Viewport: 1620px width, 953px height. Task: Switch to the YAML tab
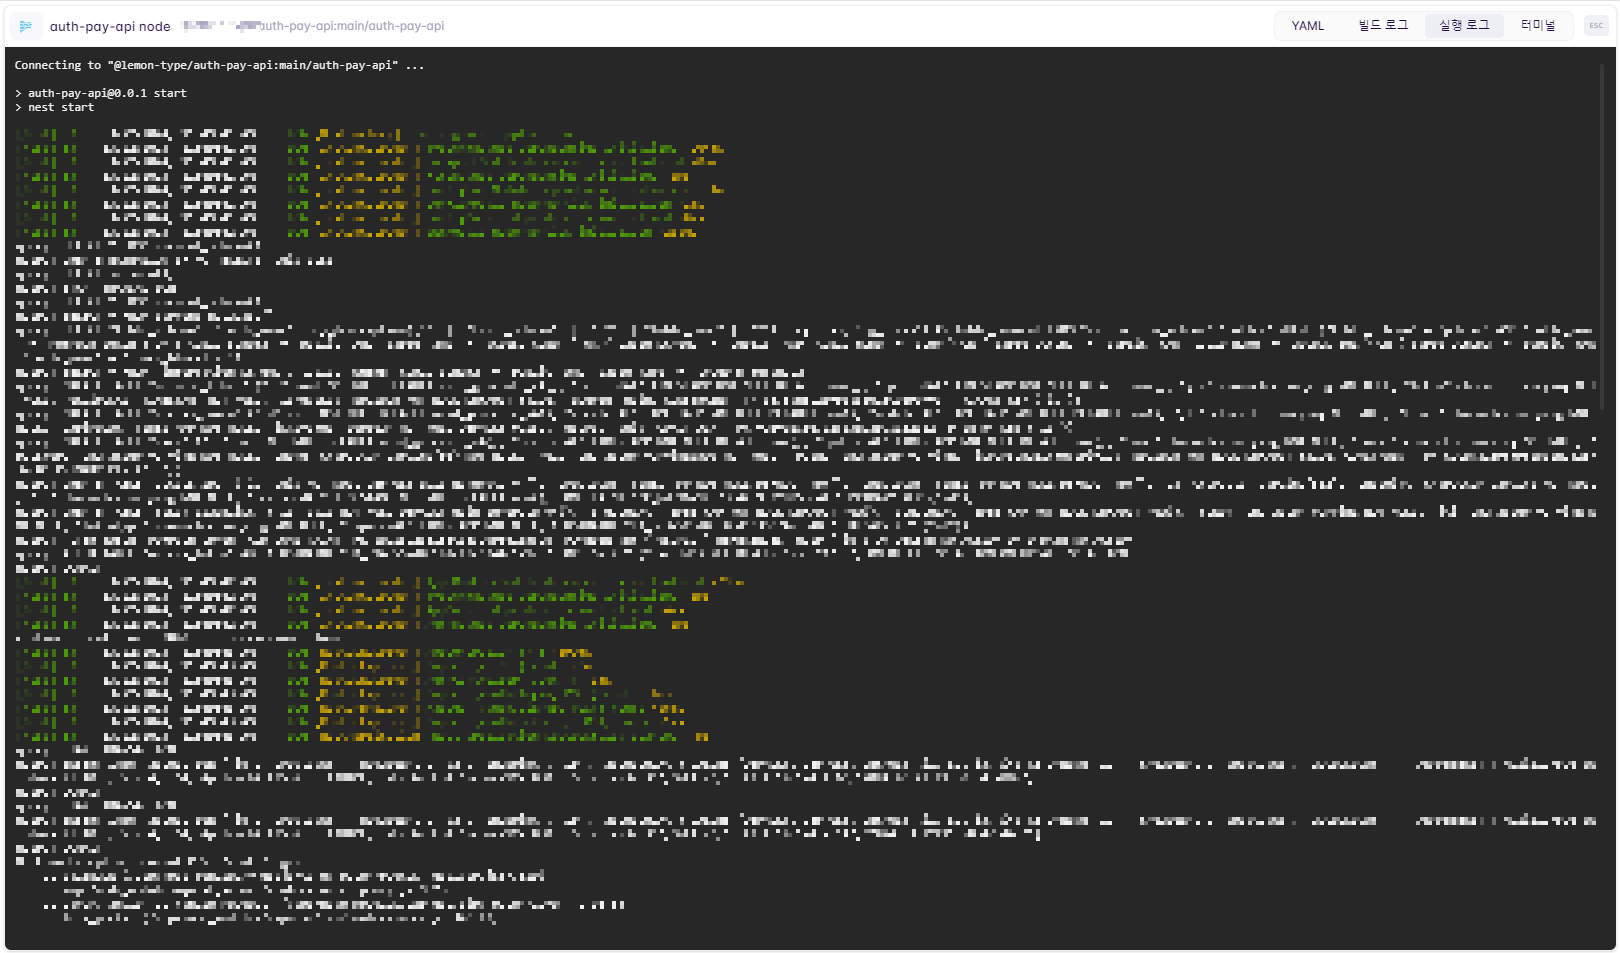tap(1307, 26)
